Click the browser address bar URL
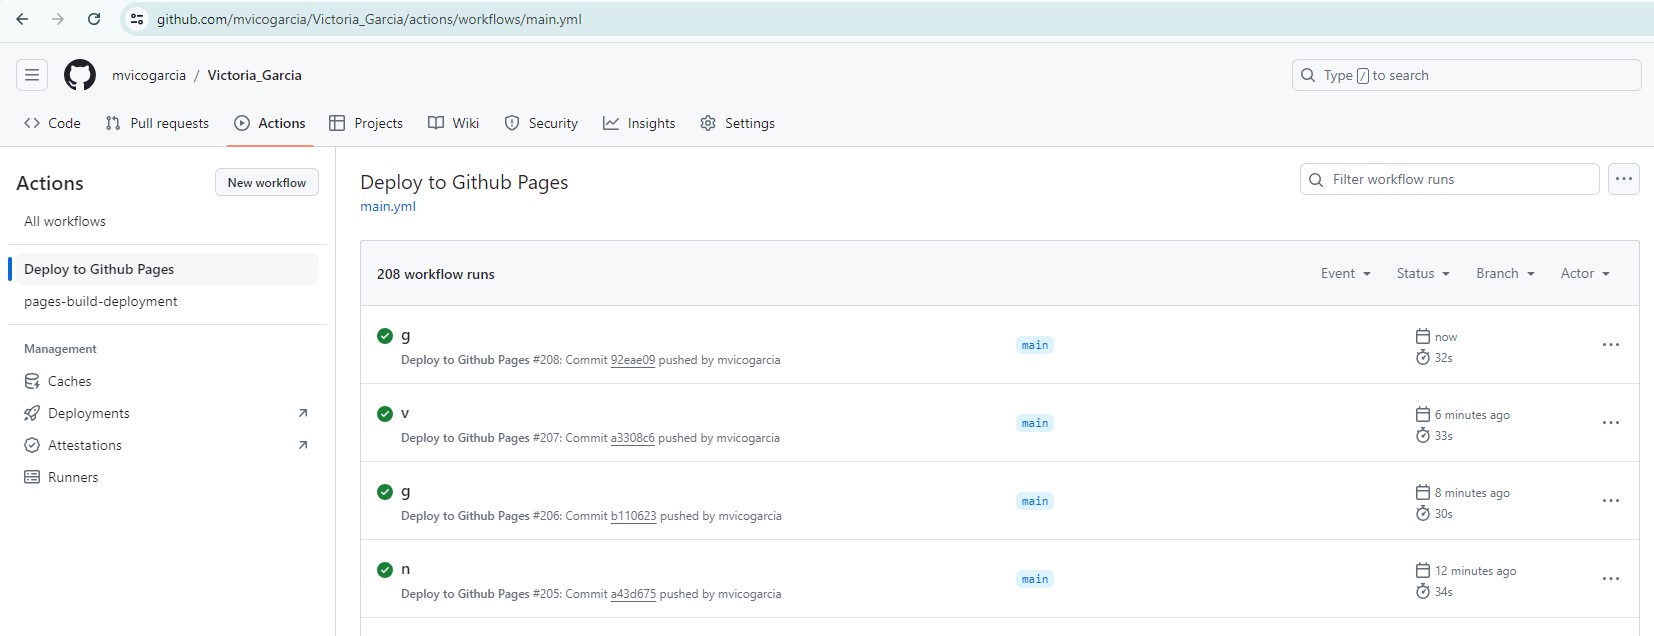This screenshot has width=1654, height=636. coord(369,19)
